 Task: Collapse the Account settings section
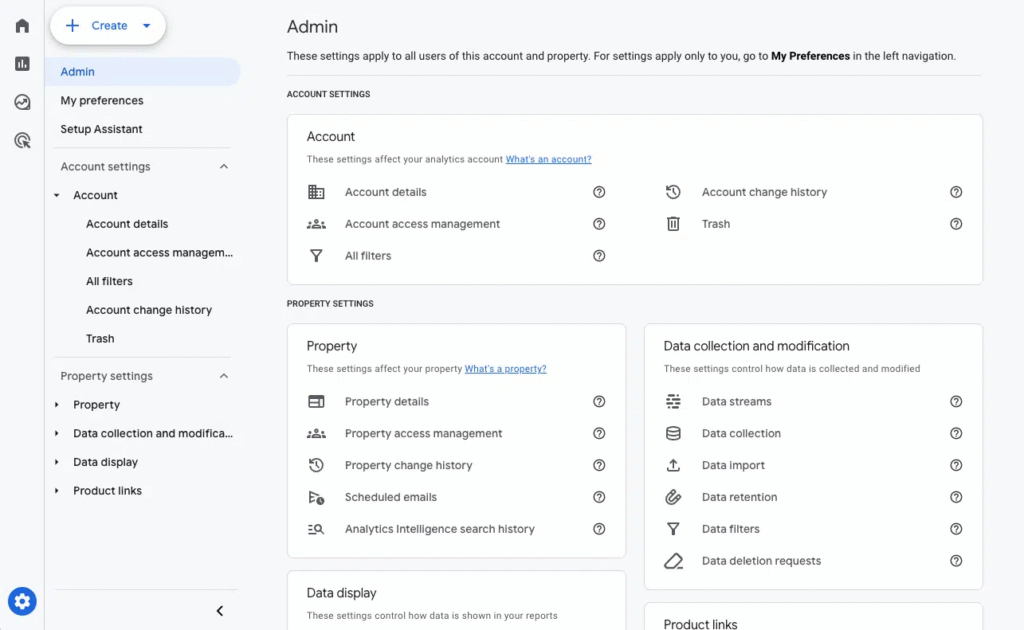224,167
